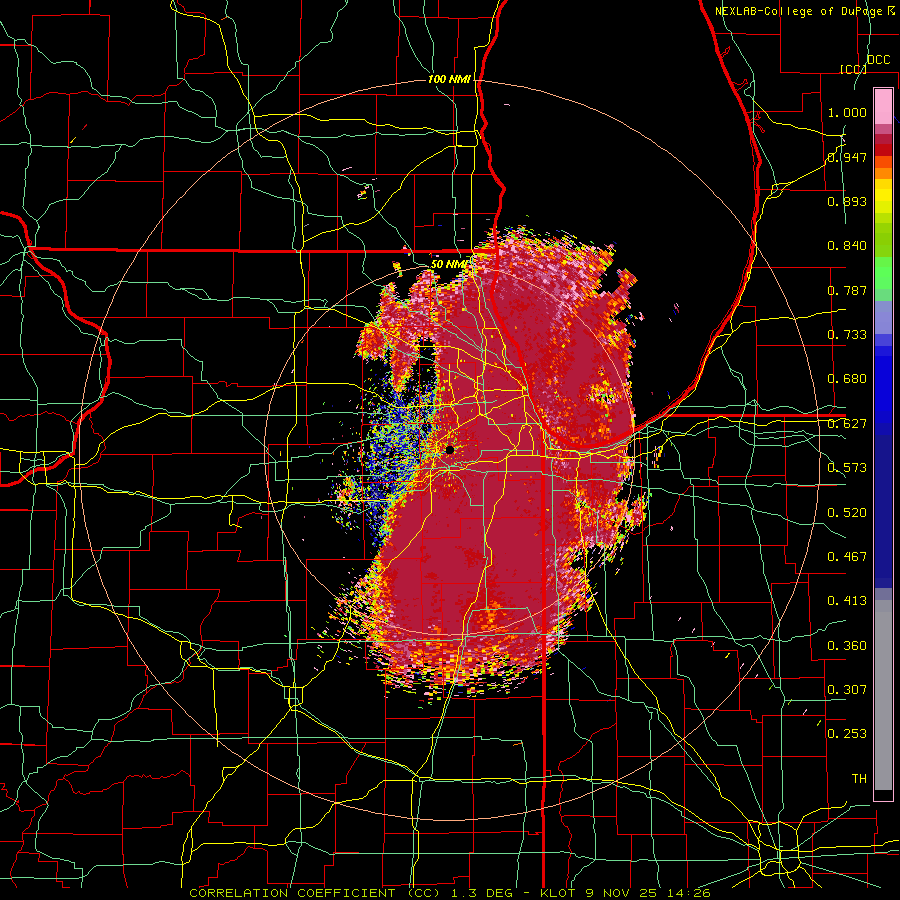Screen dimensions: 900x900
Task: Click the [CC] label by the legend
Action: coord(853,69)
